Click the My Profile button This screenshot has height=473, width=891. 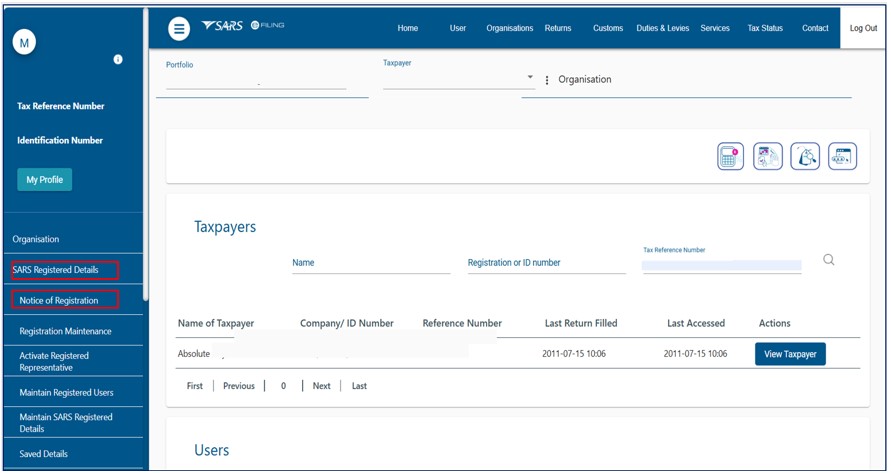44,180
